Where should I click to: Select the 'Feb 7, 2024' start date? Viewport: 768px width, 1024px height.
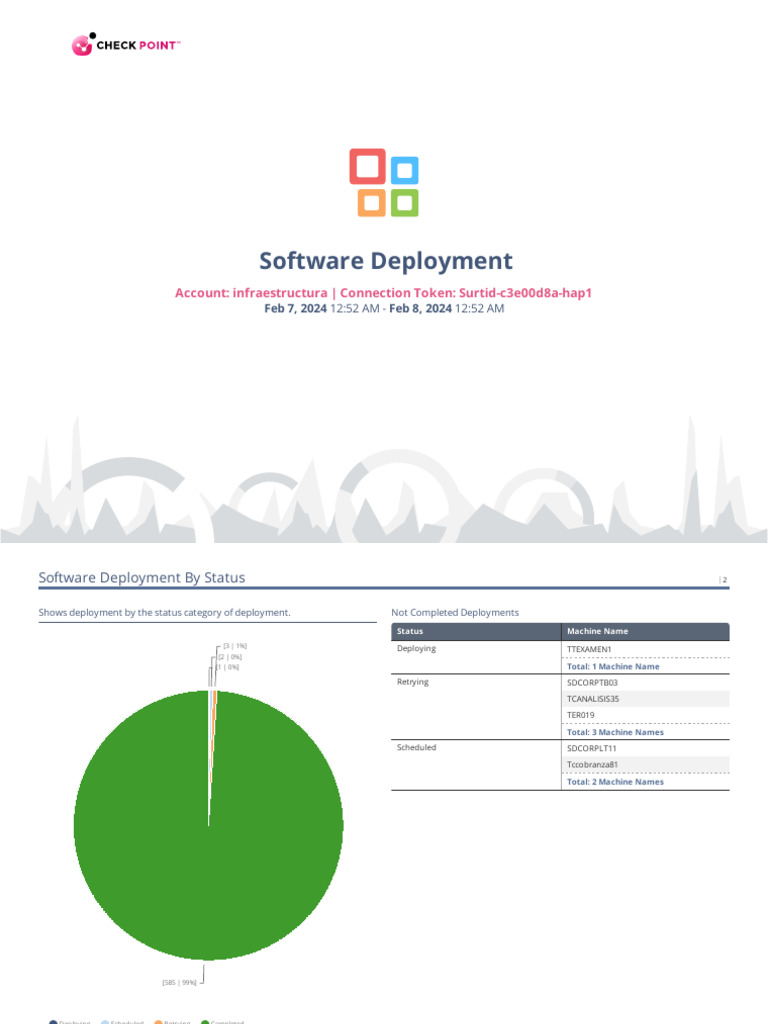coord(295,308)
